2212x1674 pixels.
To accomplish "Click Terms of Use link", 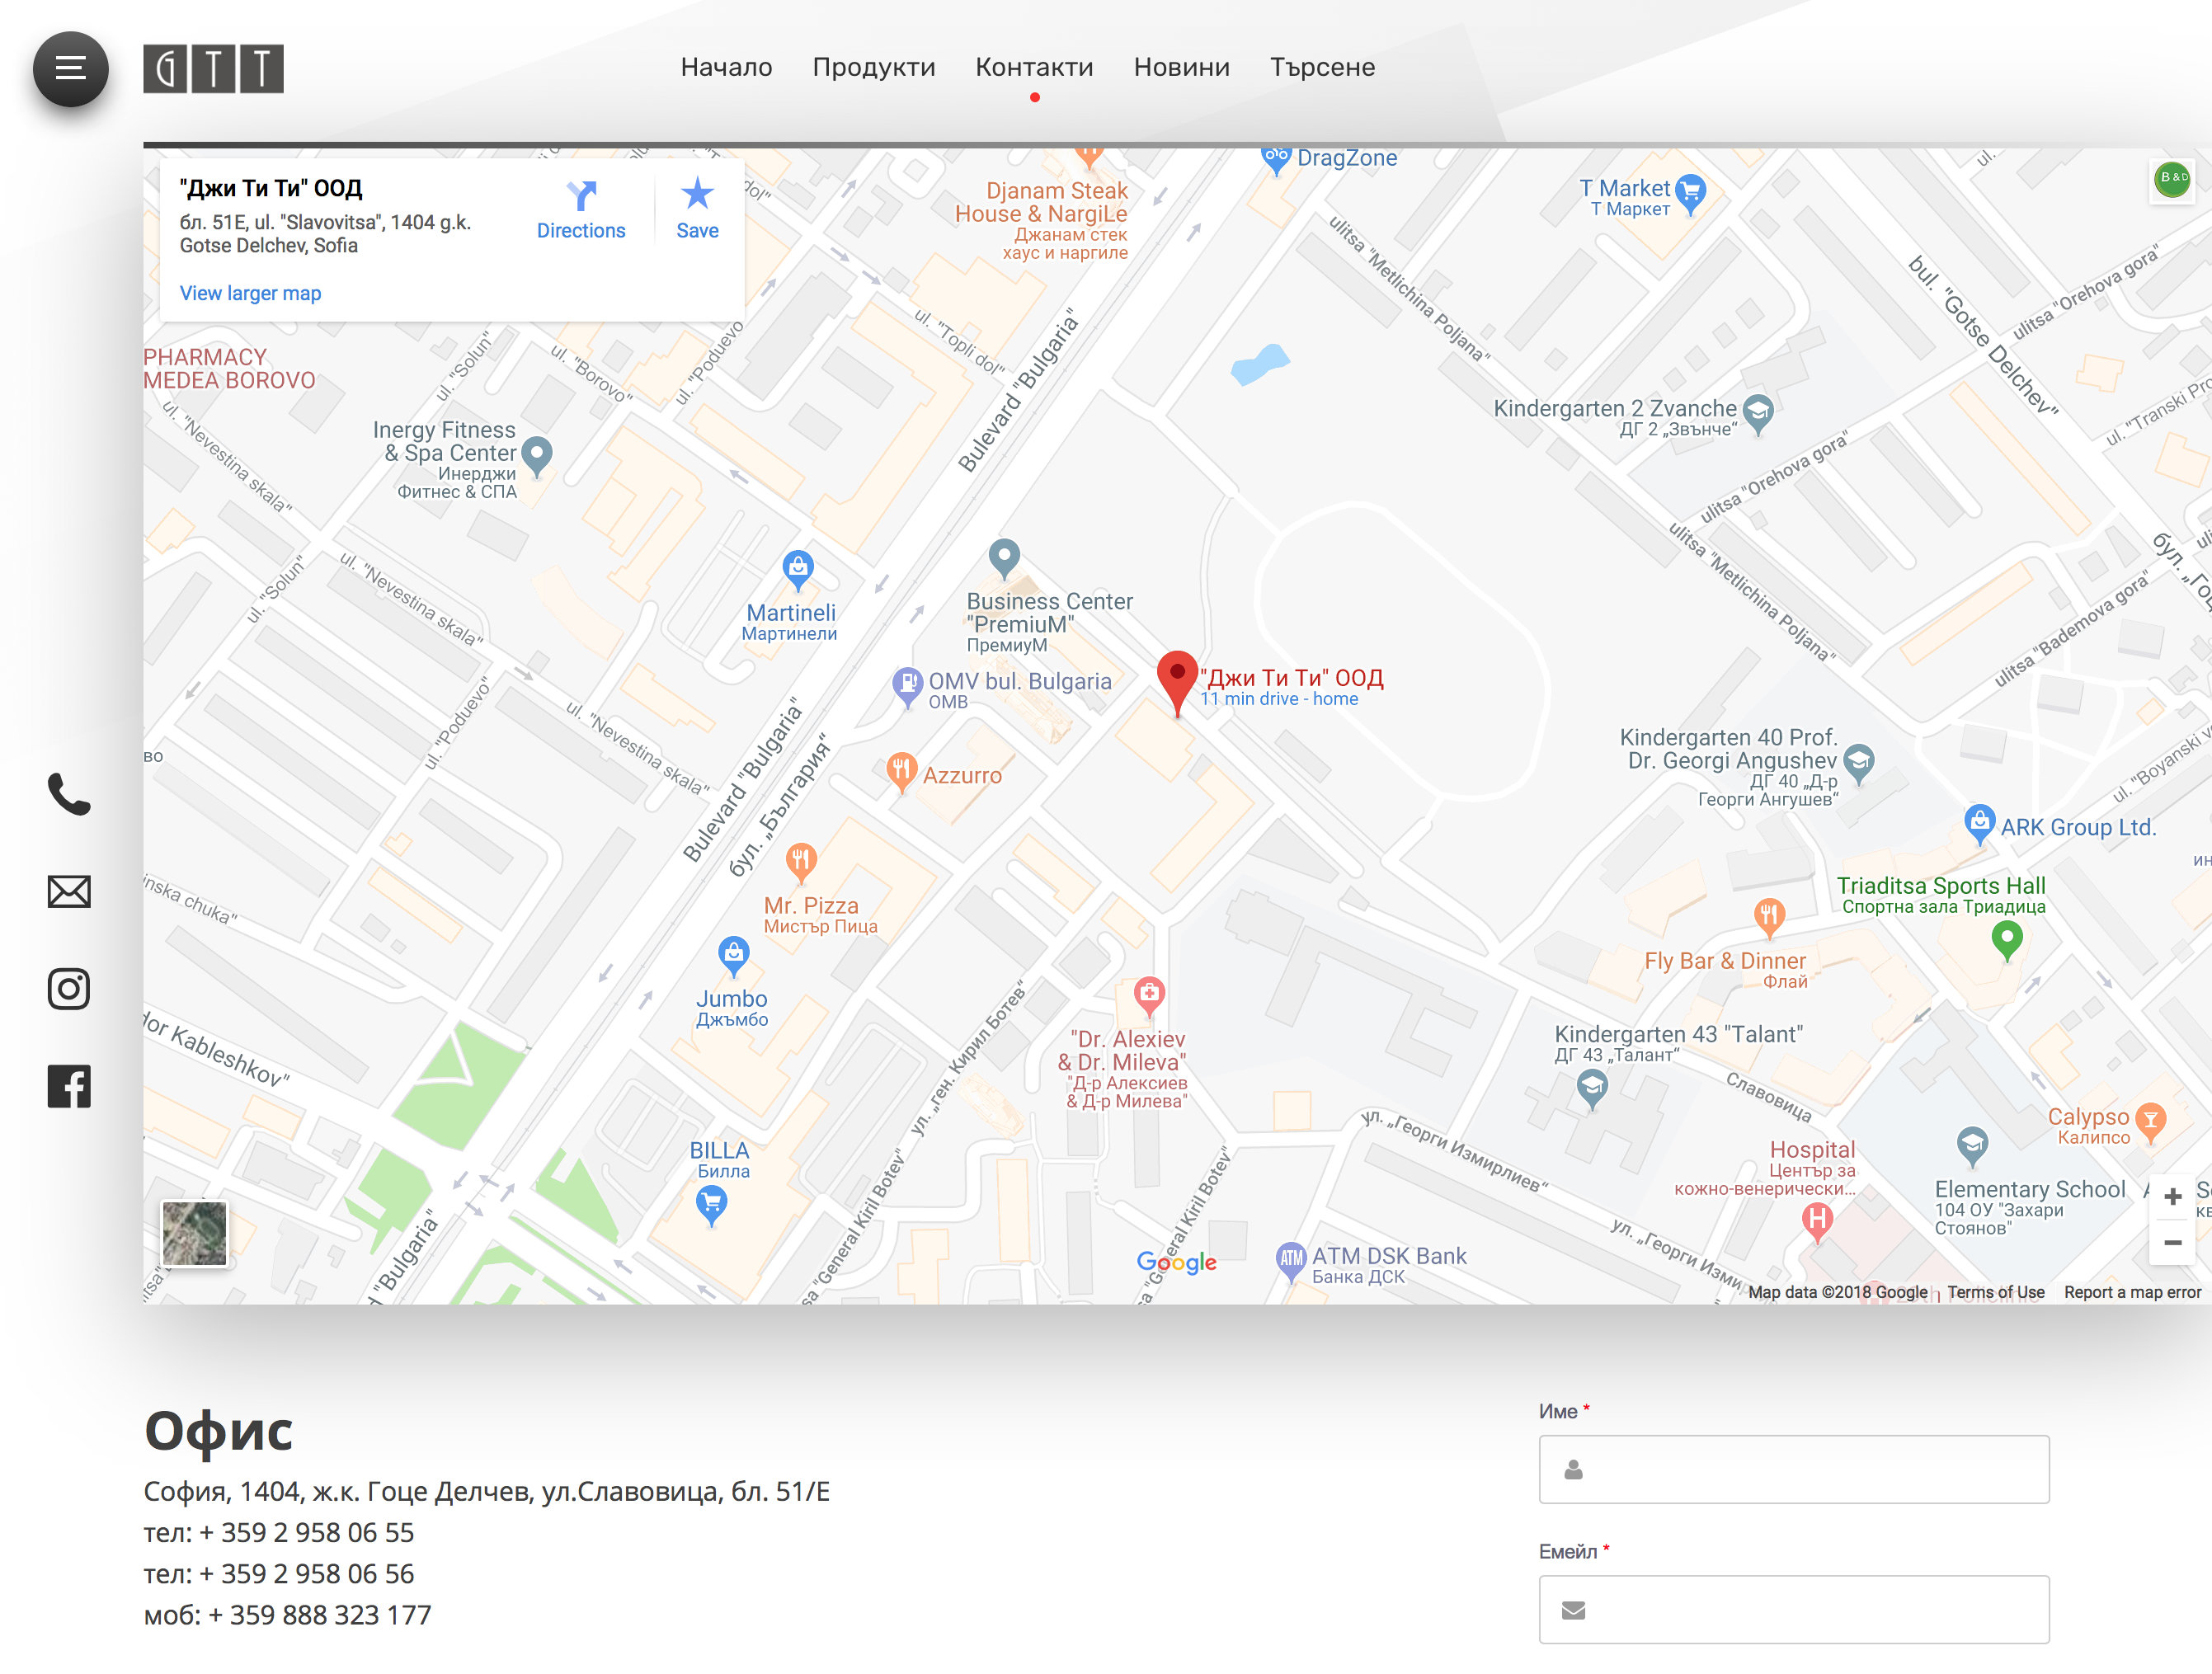I will 1995,1291.
